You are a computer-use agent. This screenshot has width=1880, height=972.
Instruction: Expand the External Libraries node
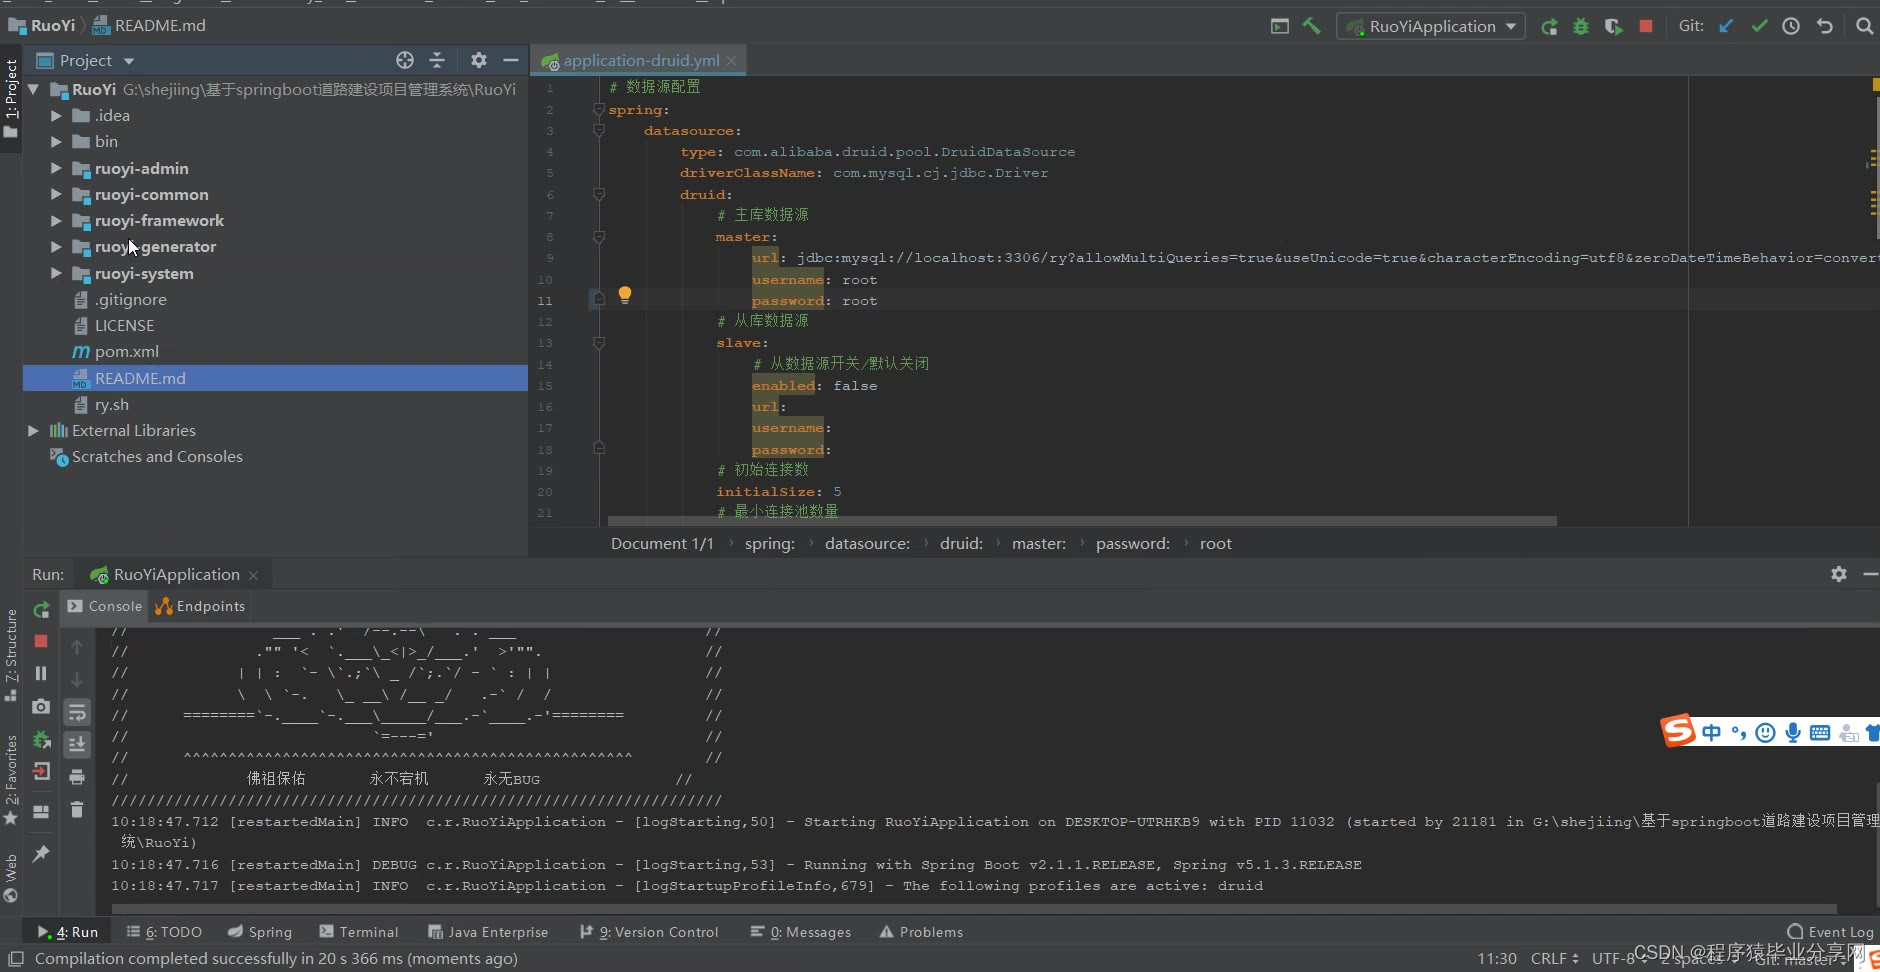[x=33, y=430]
